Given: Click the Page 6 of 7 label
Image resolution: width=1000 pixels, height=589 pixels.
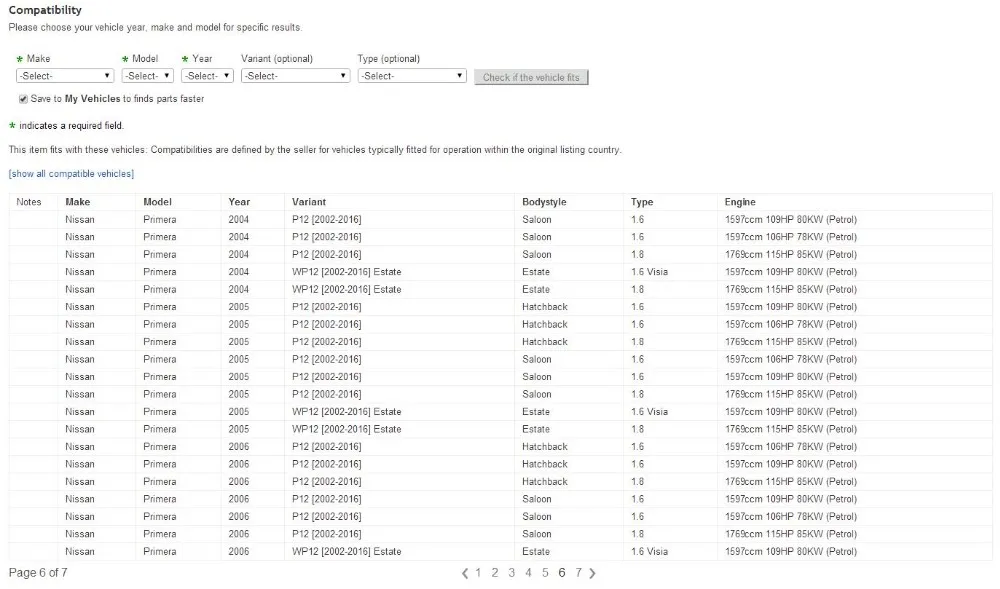Looking at the screenshot, I should 38,572.
